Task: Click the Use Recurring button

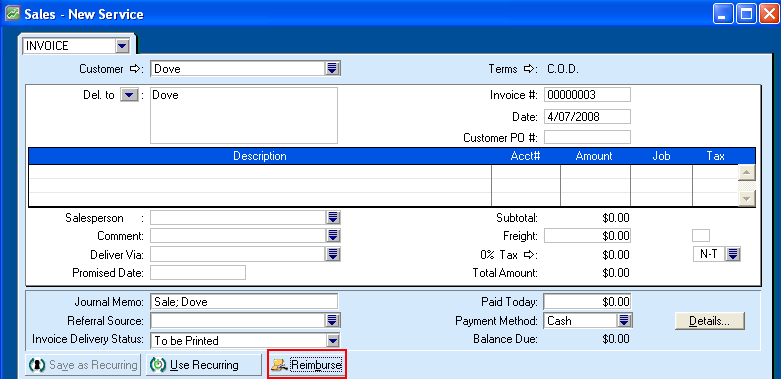Action: point(204,365)
